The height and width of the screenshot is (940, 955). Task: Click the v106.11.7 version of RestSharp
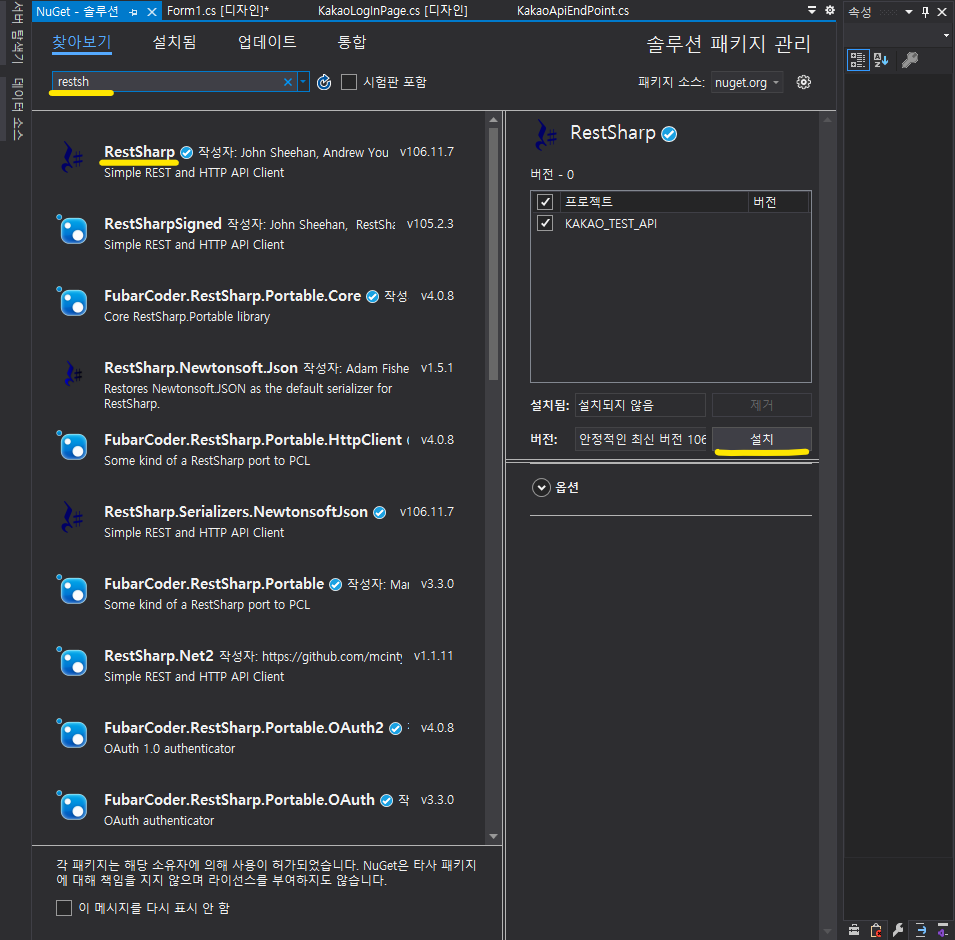[x=426, y=152]
